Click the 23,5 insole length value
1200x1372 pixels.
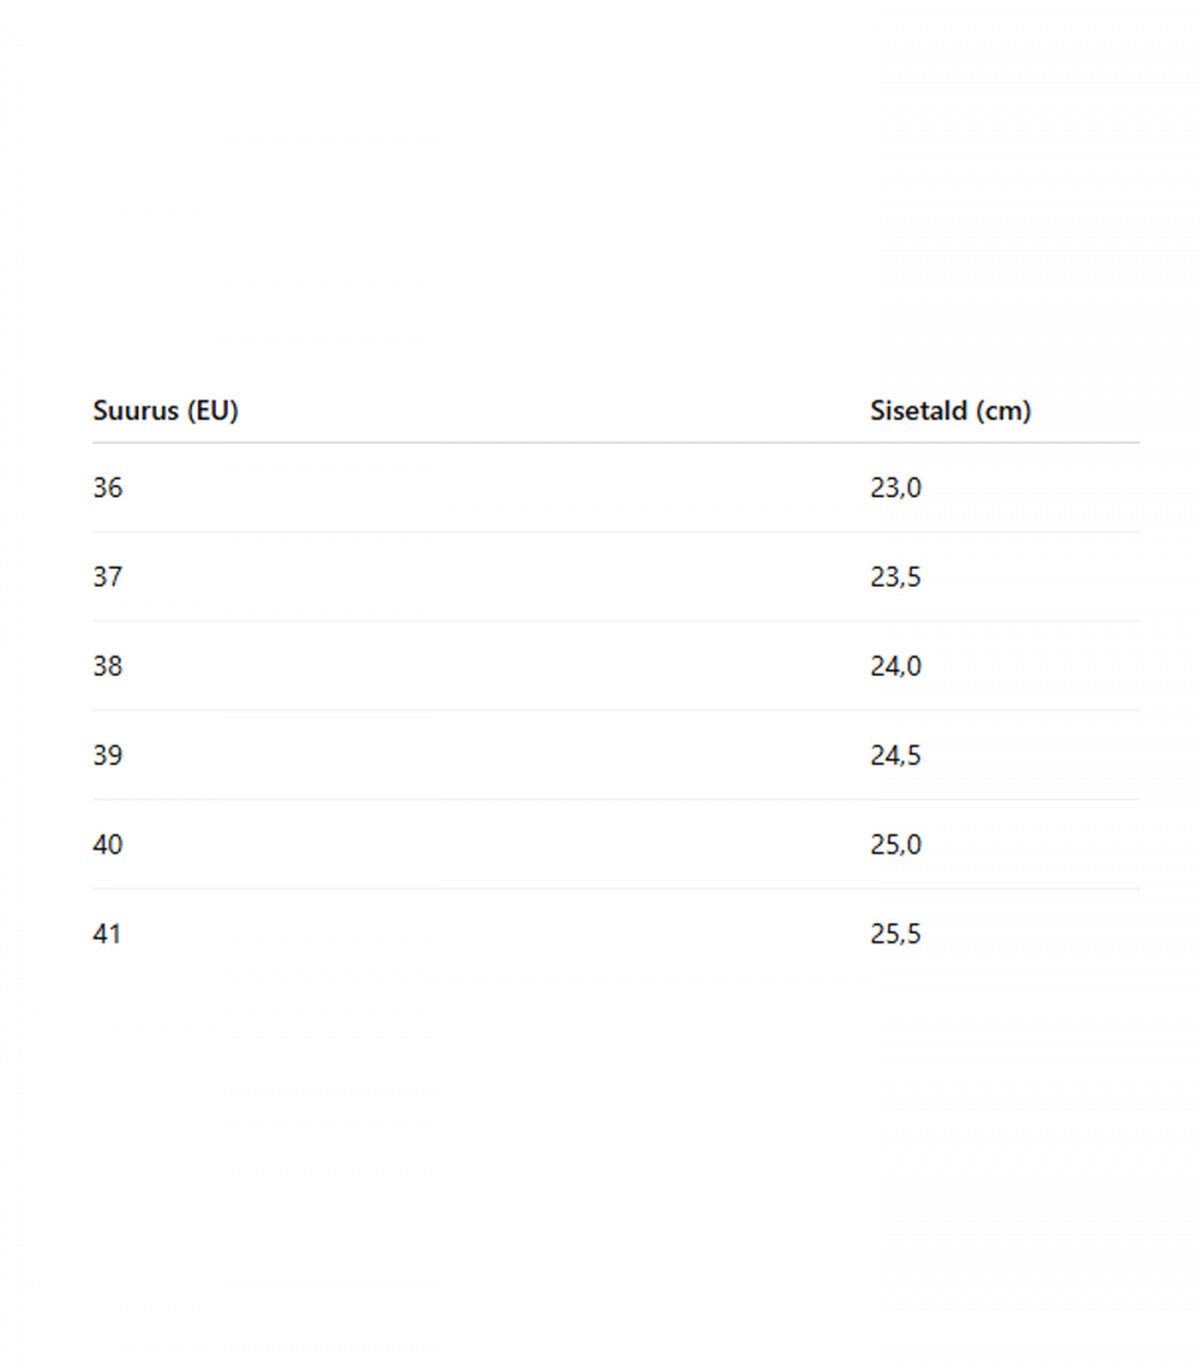point(895,577)
